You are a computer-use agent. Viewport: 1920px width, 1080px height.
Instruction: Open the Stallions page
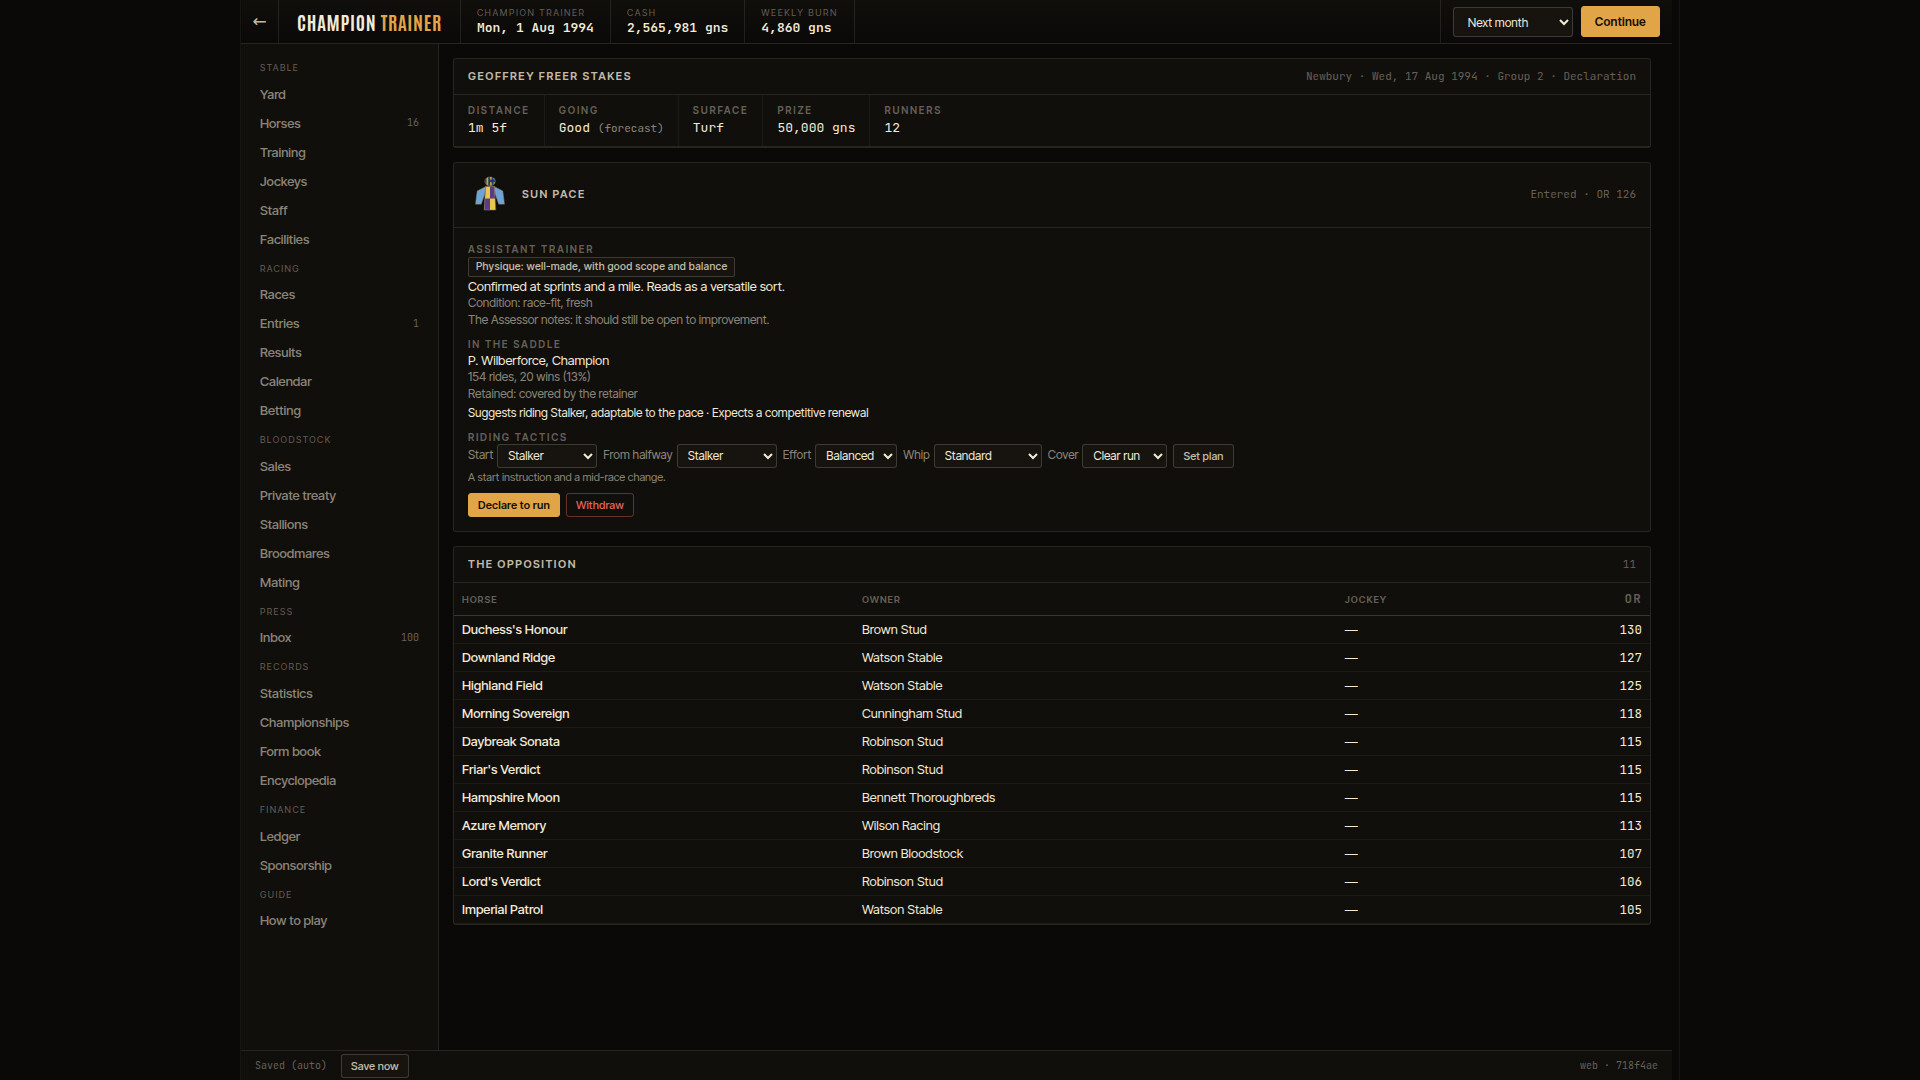coord(339,525)
